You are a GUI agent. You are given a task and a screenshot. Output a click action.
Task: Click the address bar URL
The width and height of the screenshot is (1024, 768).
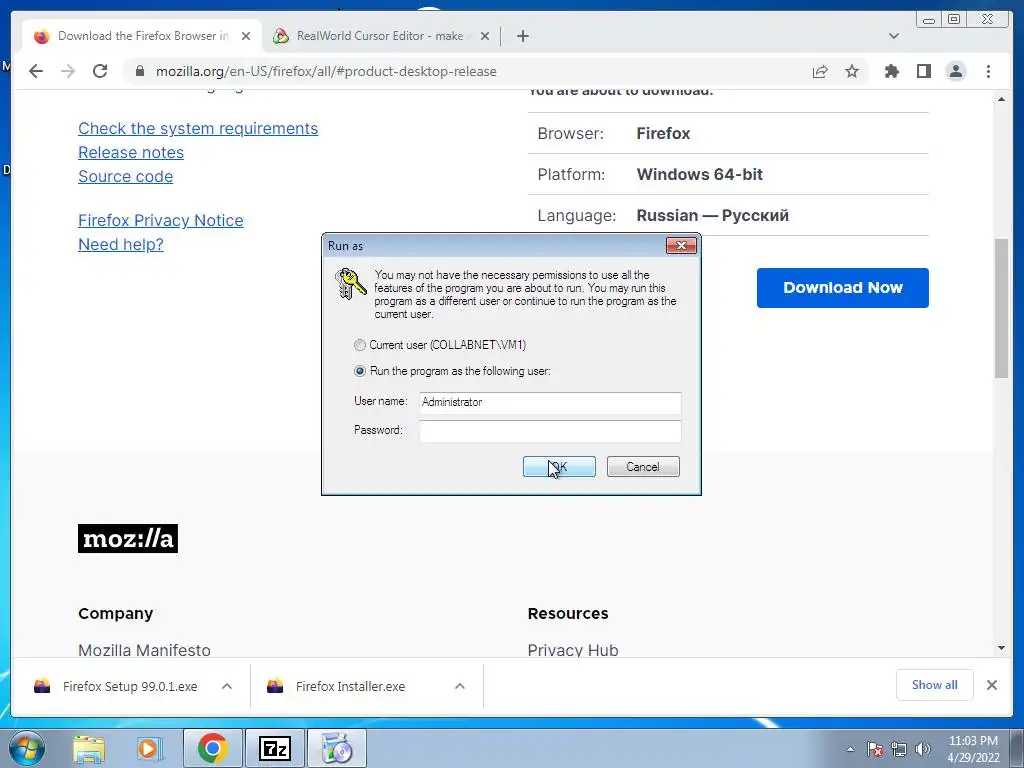click(x=326, y=71)
